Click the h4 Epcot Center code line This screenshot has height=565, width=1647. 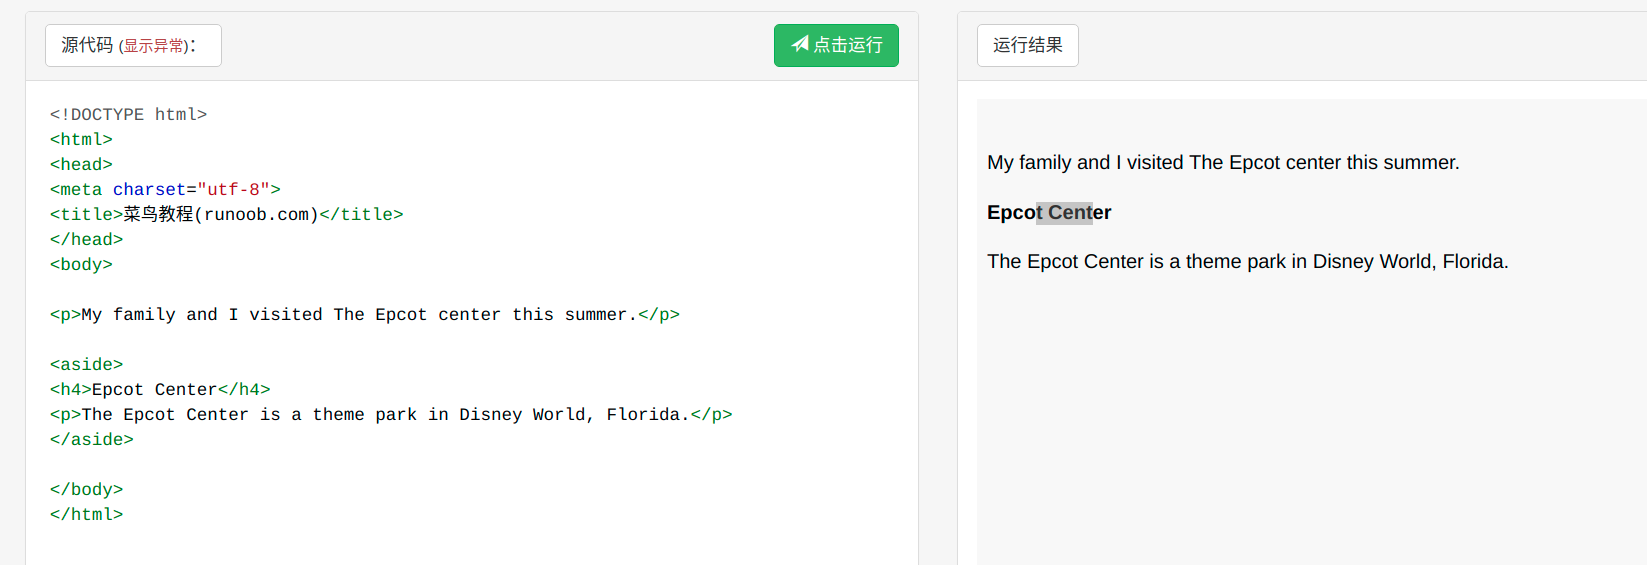click(x=160, y=389)
